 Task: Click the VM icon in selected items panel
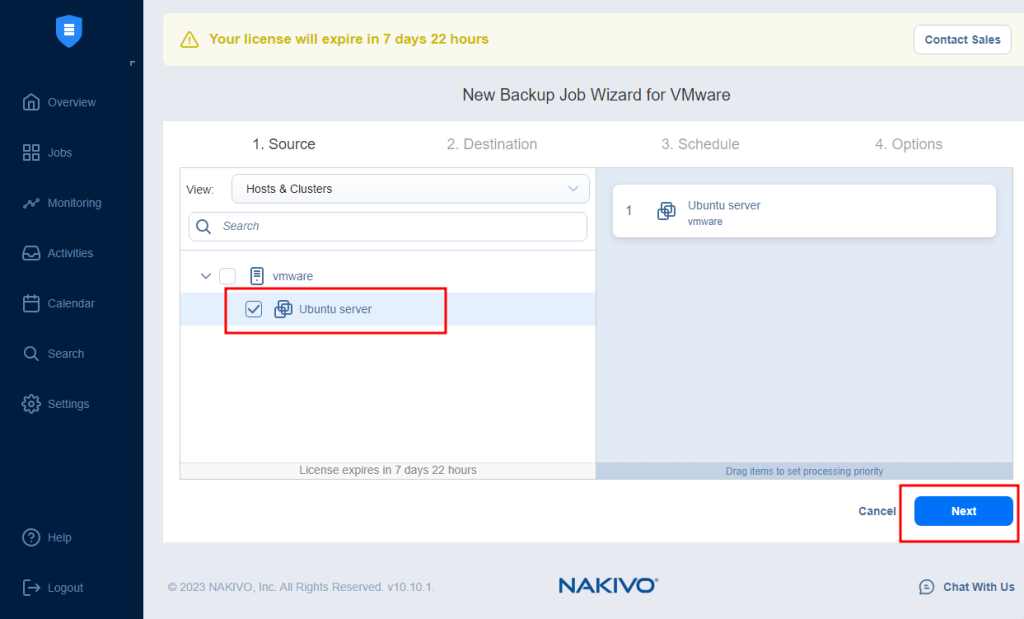point(666,211)
